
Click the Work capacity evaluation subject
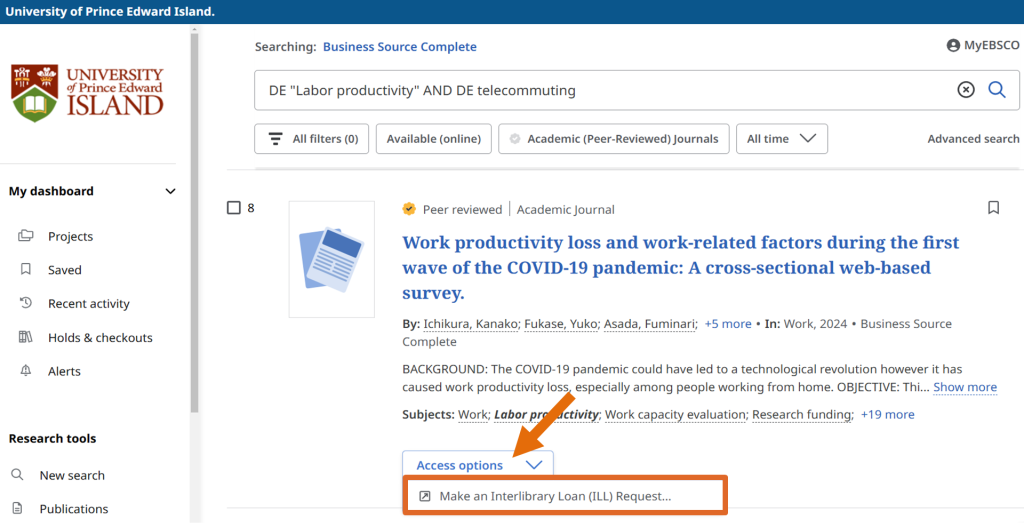click(675, 415)
